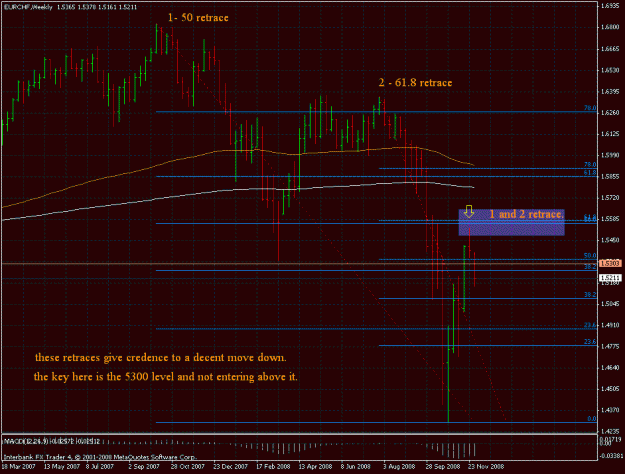
Task: Click the 1.5990 price axis label
Action: click(610, 155)
